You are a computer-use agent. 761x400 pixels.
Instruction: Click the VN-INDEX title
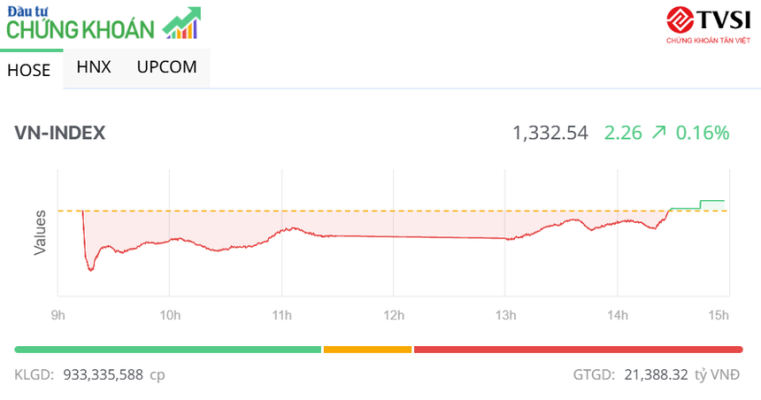(60, 133)
